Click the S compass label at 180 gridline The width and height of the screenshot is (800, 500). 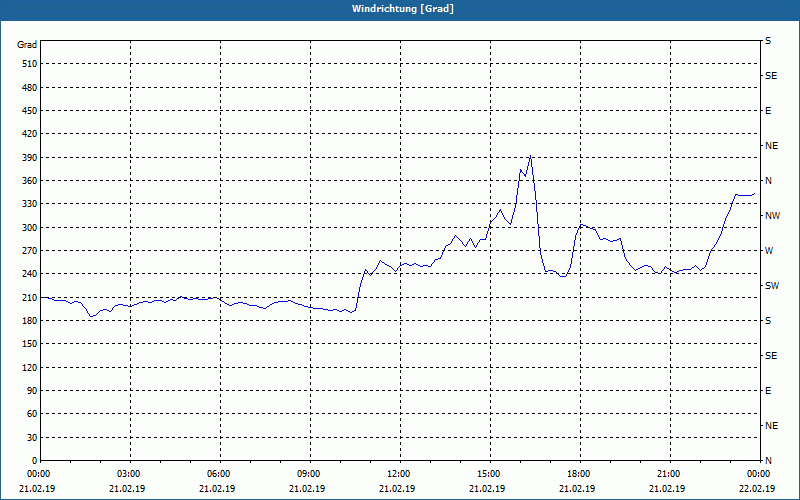(768, 321)
